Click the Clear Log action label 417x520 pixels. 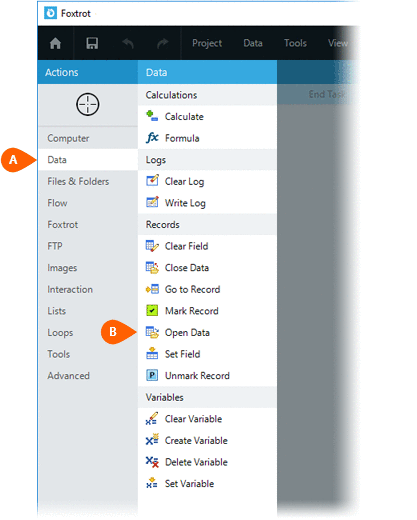[184, 182]
